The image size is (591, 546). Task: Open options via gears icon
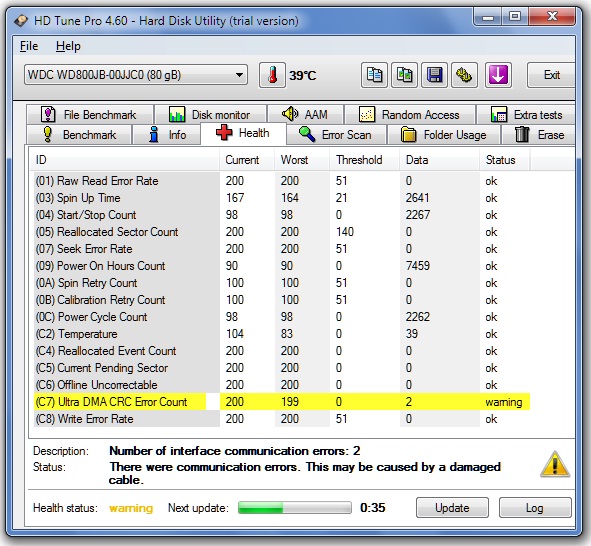point(464,75)
